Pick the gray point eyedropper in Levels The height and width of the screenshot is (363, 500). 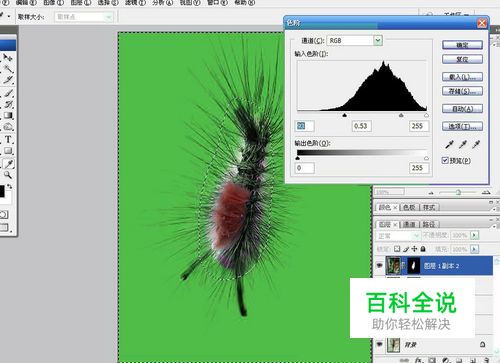point(463,145)
